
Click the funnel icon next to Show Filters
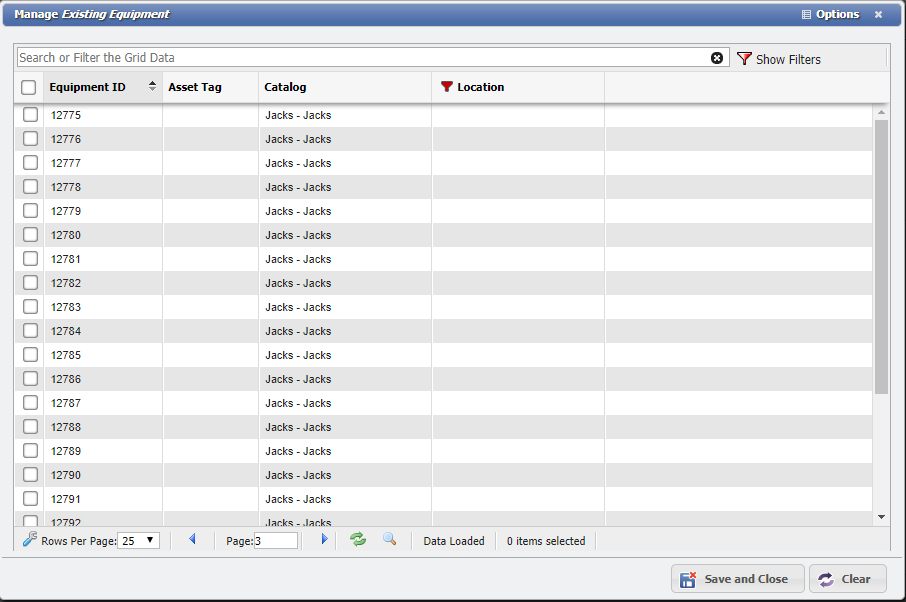[744, 59]
